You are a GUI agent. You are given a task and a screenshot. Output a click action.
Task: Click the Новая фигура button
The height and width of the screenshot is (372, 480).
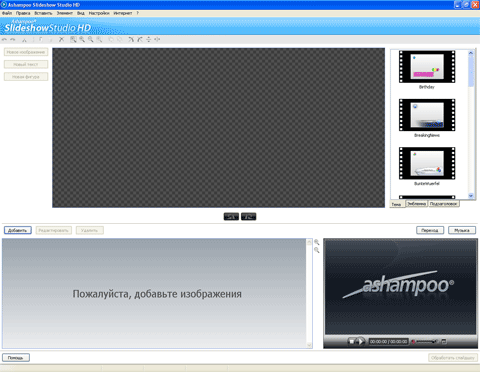click(x=26, y=77)
